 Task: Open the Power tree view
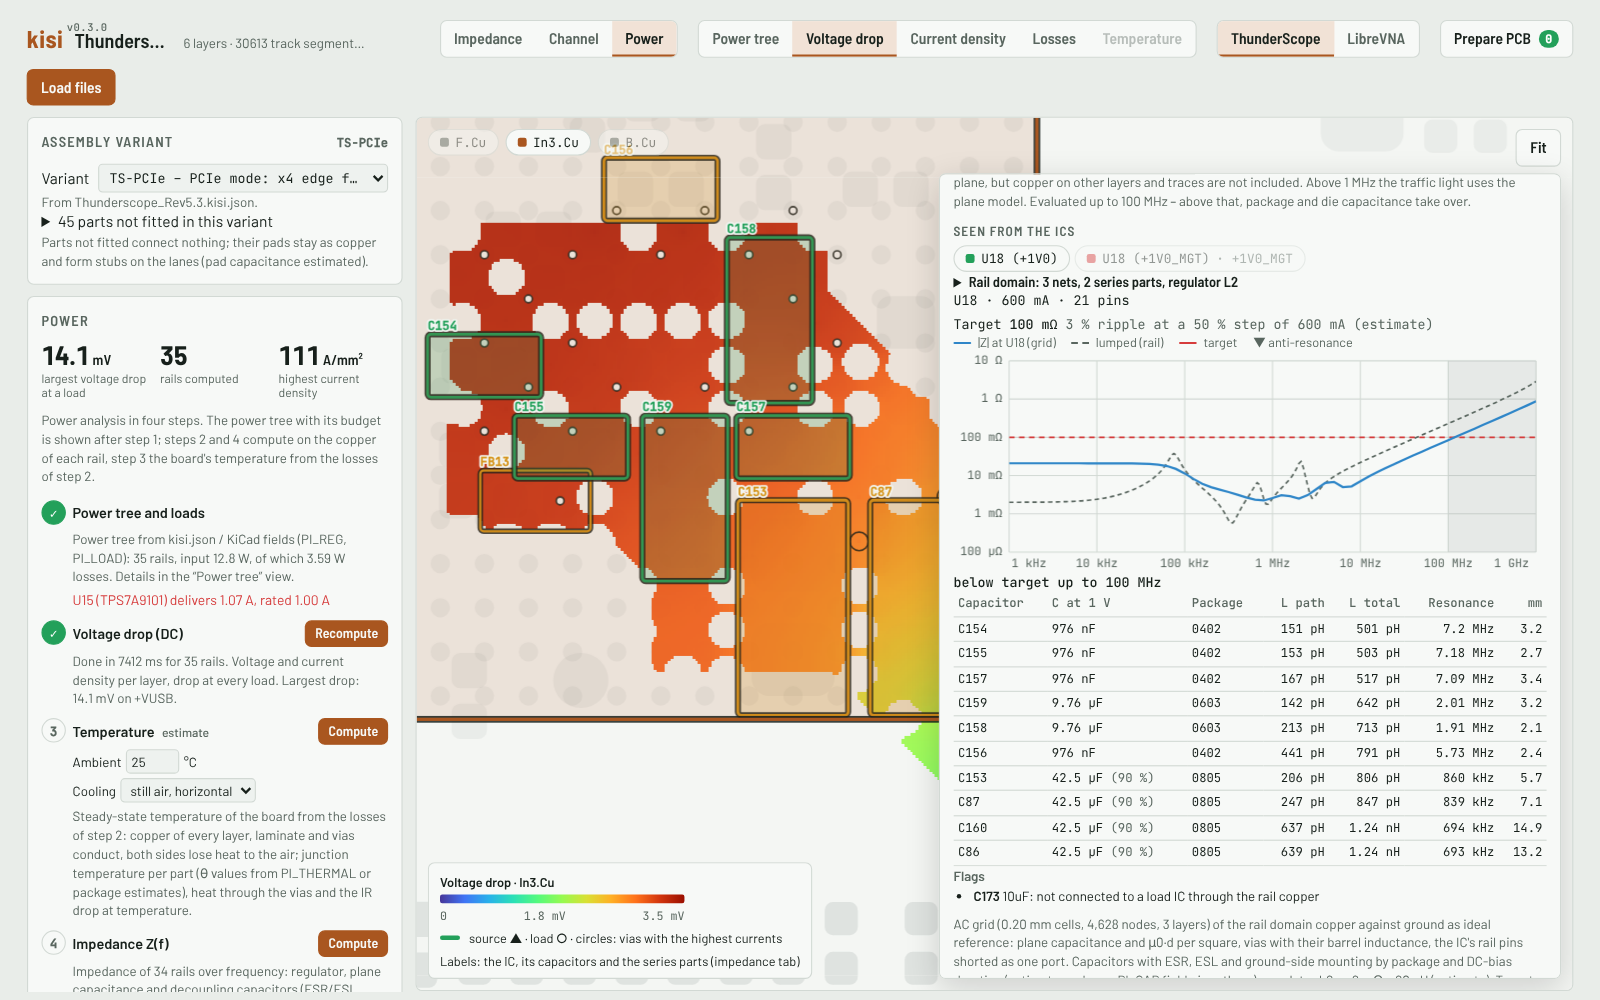pos(746,39)
